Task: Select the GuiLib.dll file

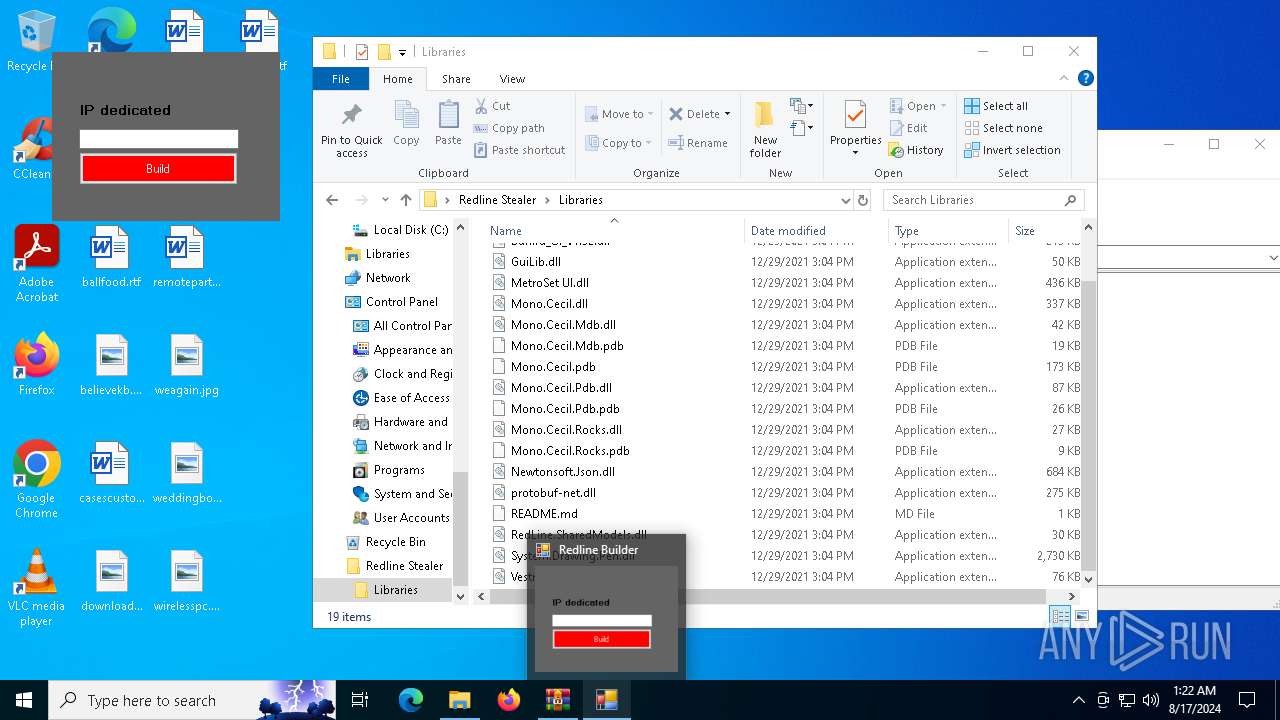Action: pyautogui.click(x=535, y=262)
